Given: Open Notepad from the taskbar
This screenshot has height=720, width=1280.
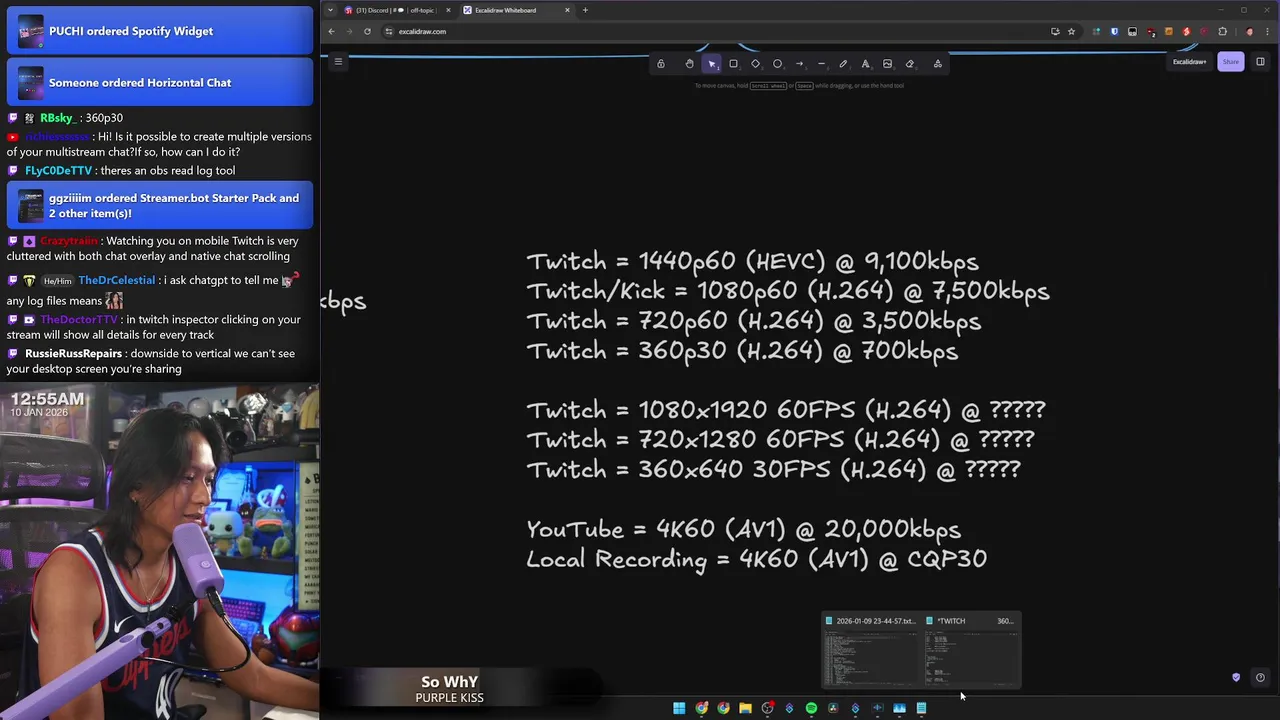Looking at the screenshot, I should pos(921,708).
